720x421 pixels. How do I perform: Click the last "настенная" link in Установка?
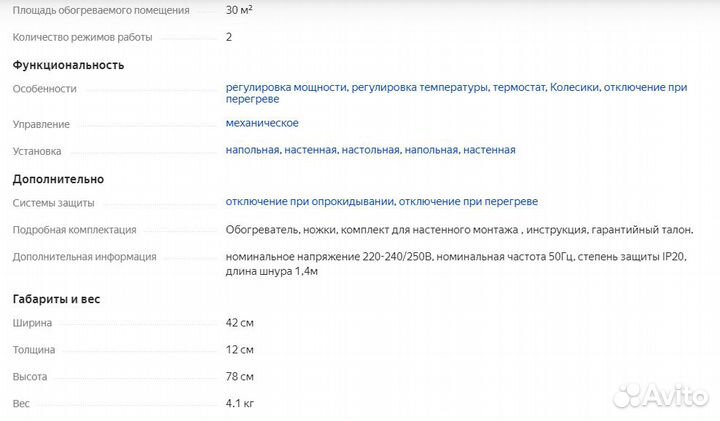[x=489, y=150]
